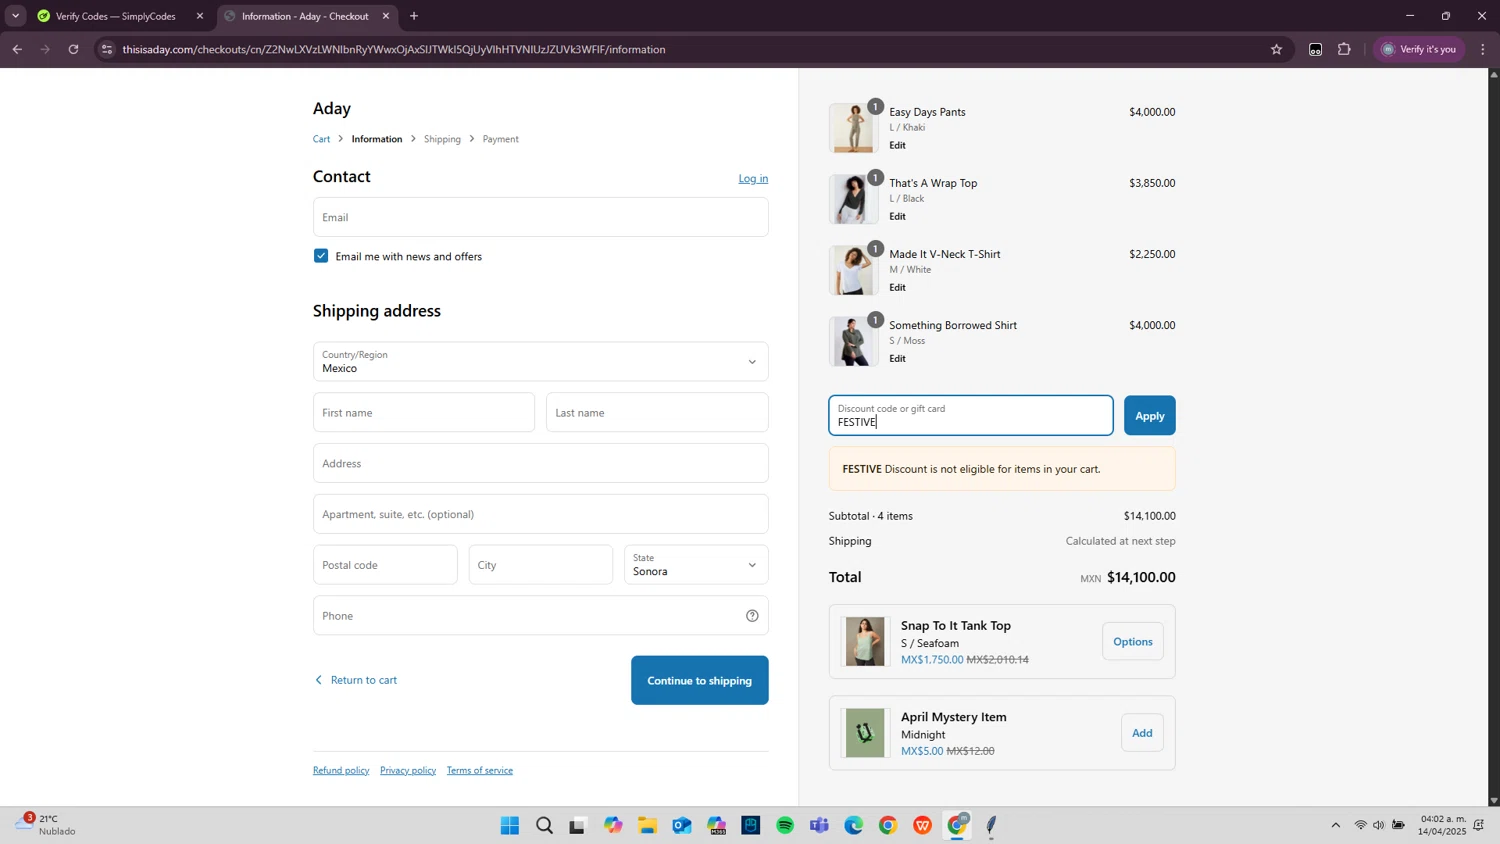This screenshot has width=1500, height=844.
Task: Close the Aday Checkout tab
Action: tap(386, 16)
